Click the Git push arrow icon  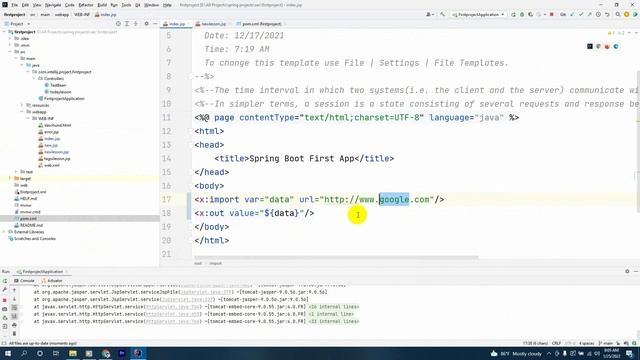click(589, 14)
